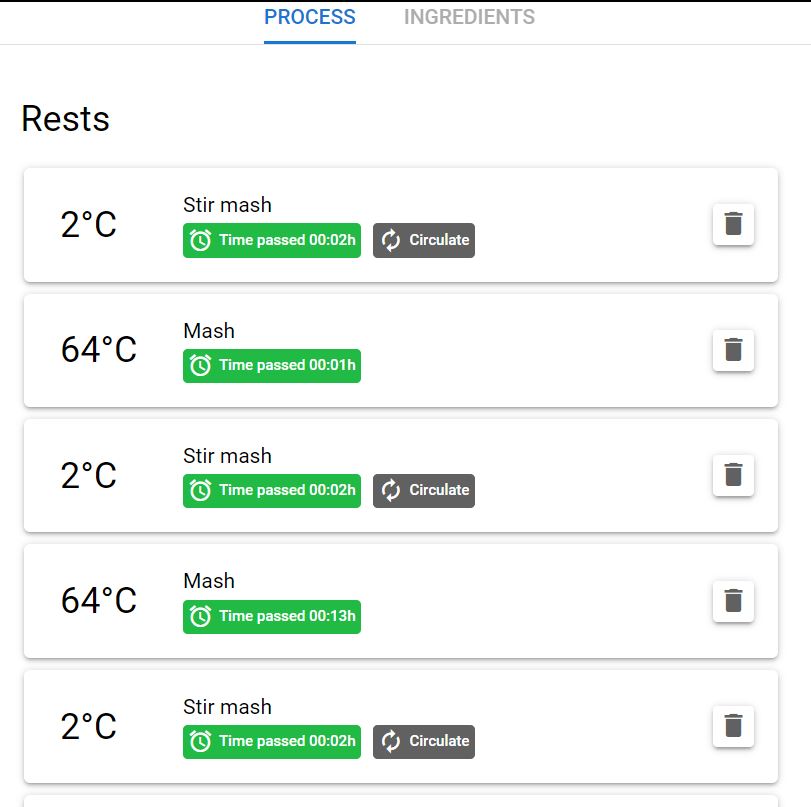Screen dimensions: 811x807
Task: Click the Time passed 00:01h badge
Action: (272, 366)
